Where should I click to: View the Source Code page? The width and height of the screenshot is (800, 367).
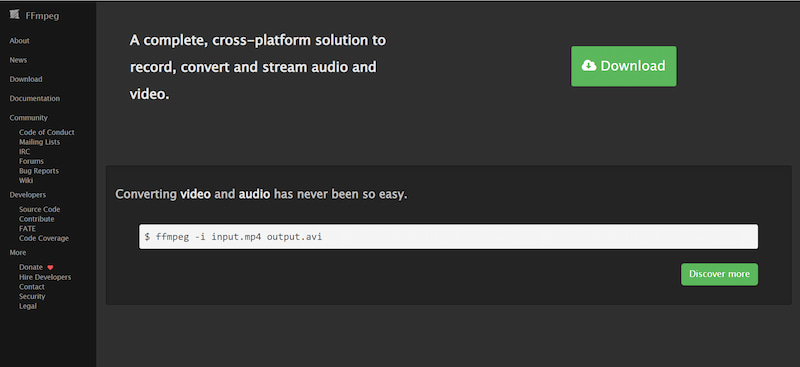[x=39, y=209]
